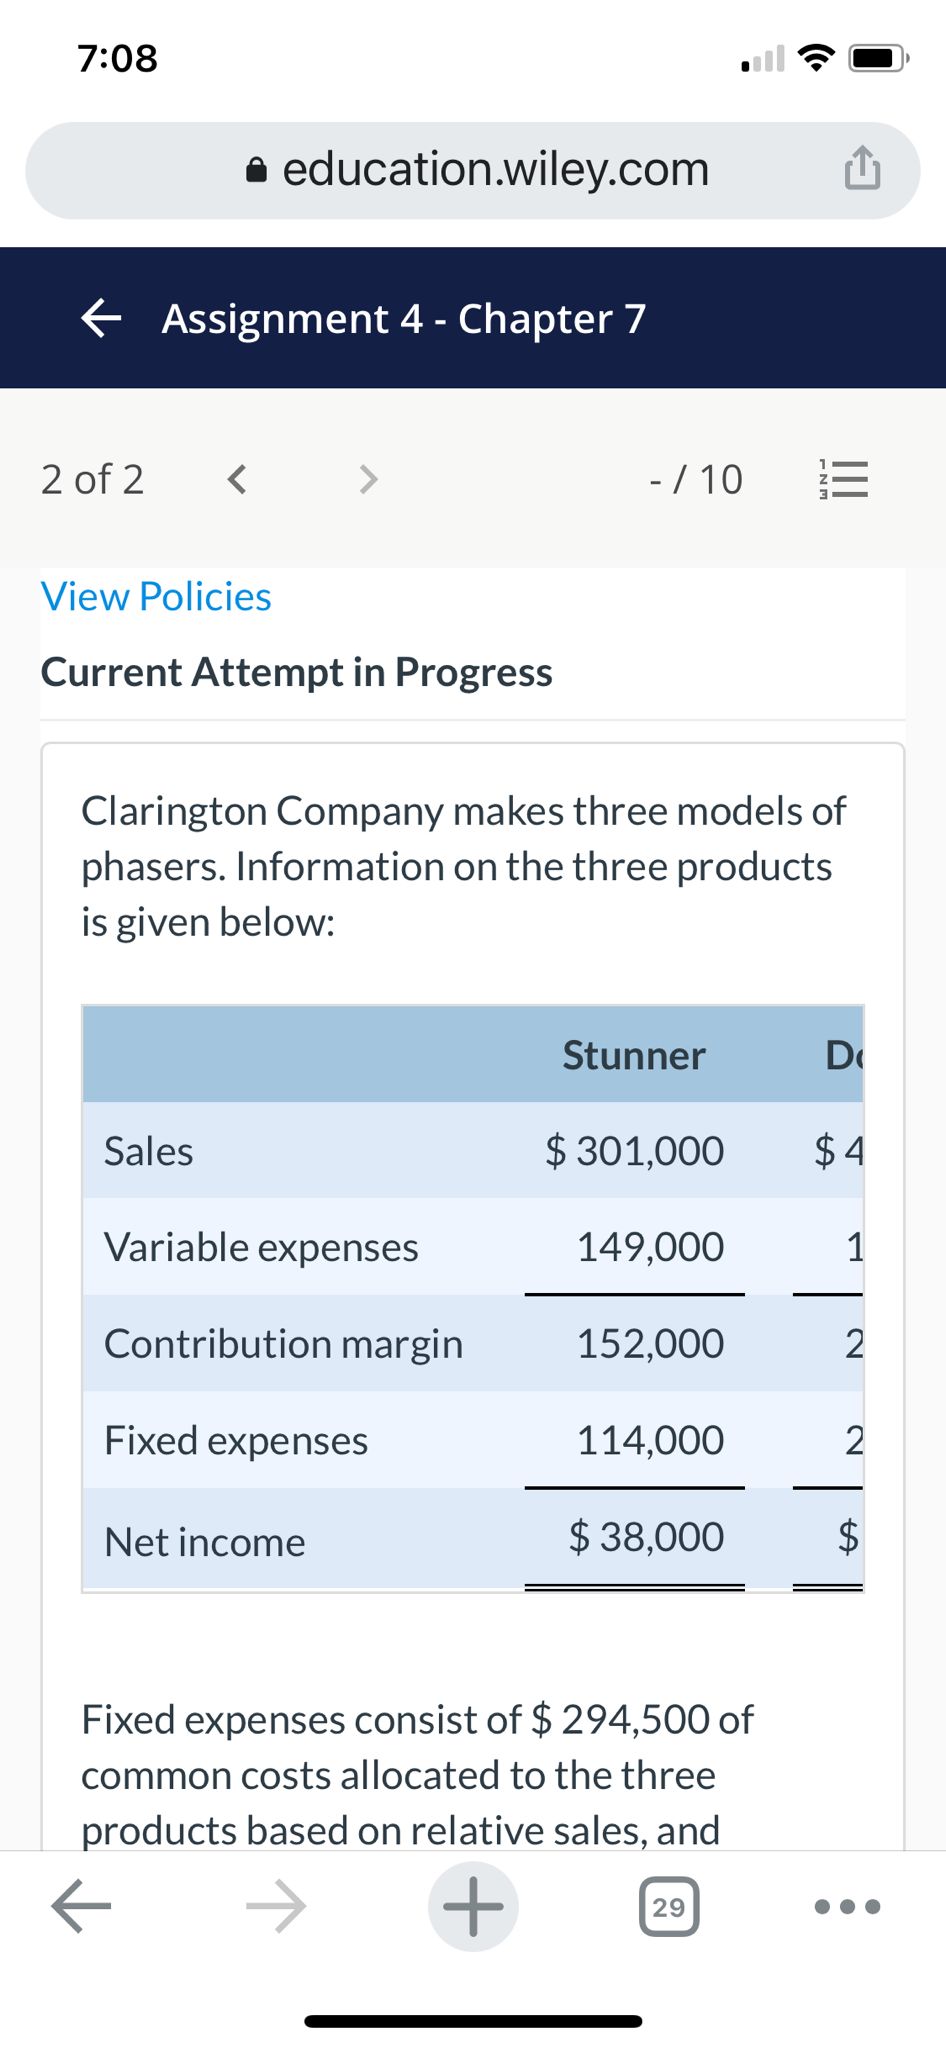Select the Assignment 4 - Chapter 7 header
This screenshot has width=946, height=2048.
click(402, 319)
